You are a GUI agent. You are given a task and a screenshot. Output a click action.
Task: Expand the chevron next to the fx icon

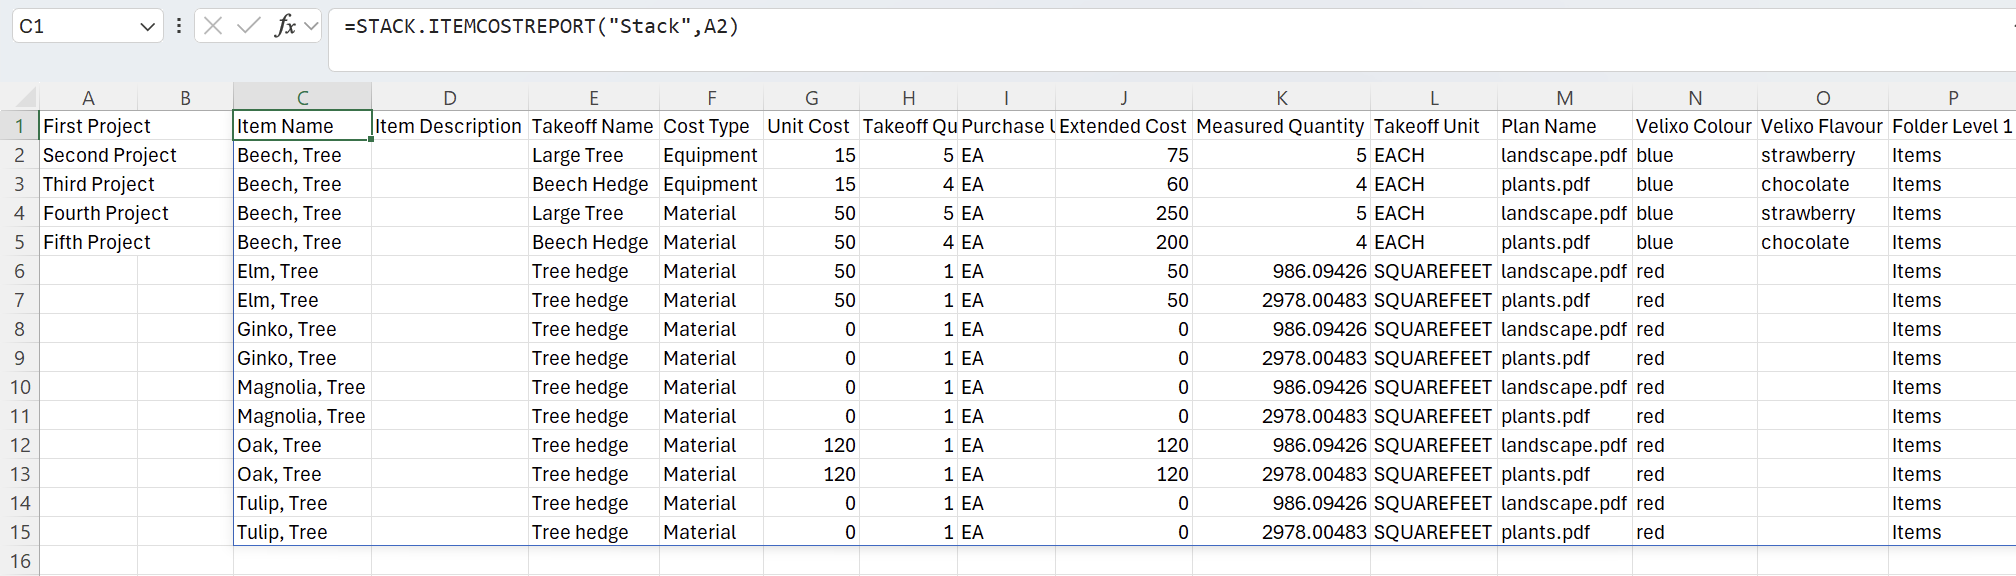311,26
